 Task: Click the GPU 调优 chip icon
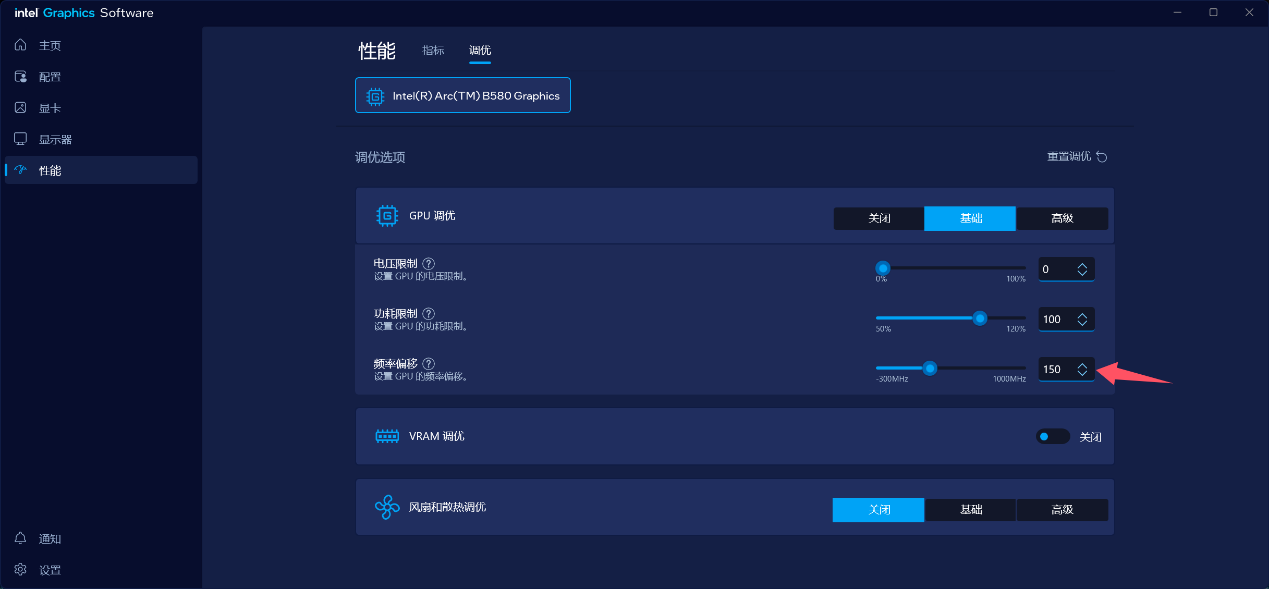tap(386, 216)
